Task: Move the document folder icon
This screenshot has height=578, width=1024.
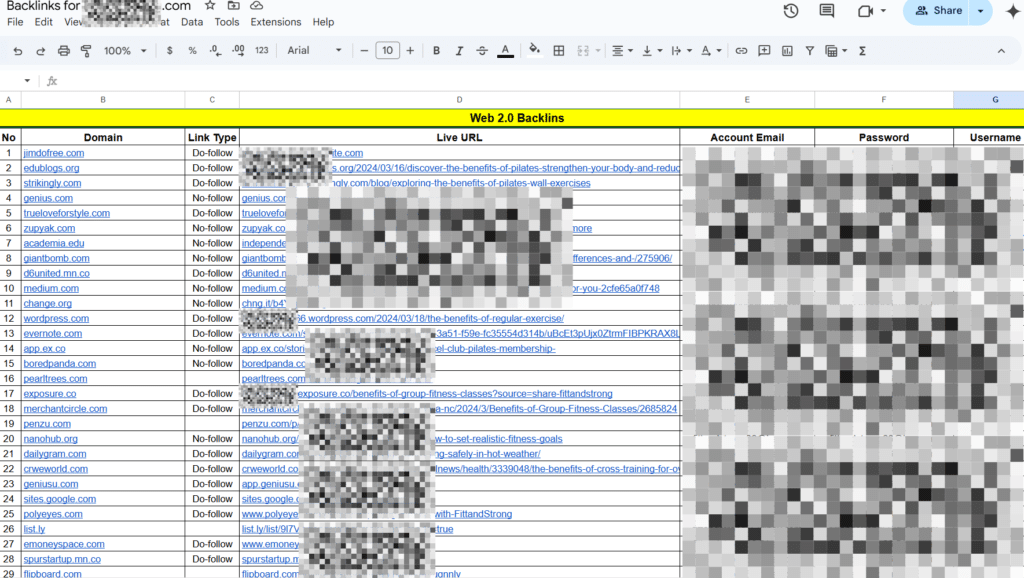Action: pyautogui.click(x=233, y=5)
